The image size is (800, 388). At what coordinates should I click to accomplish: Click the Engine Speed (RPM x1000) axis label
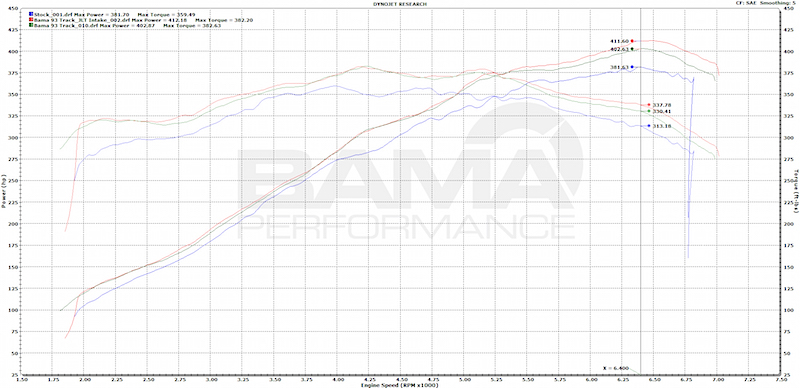(x=401, y=385)
